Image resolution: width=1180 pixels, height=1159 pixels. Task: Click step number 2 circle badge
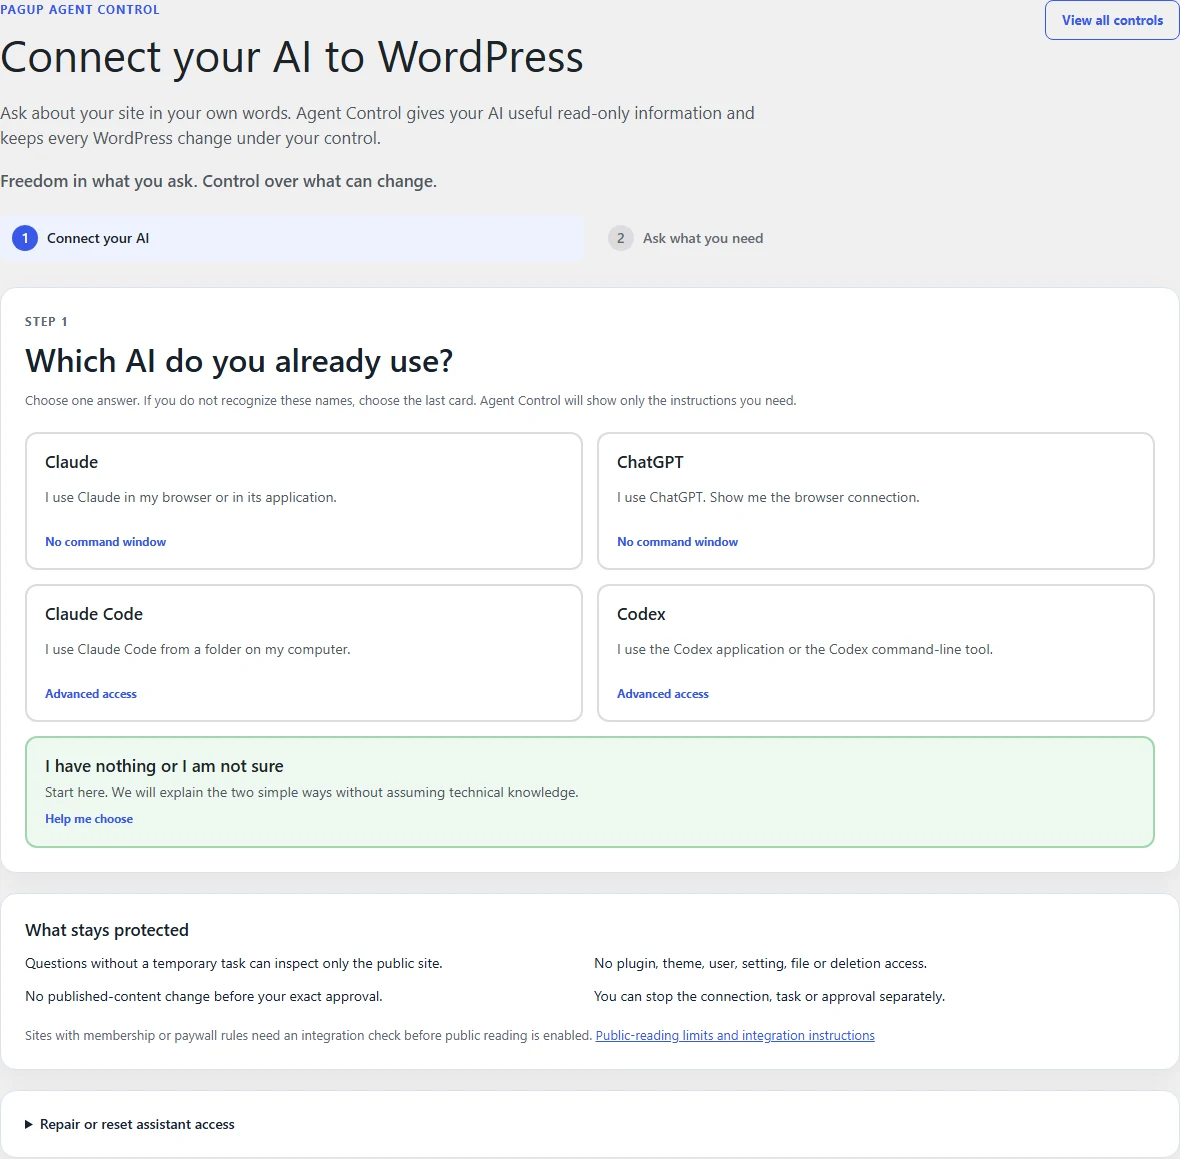[x=621, y=239]
